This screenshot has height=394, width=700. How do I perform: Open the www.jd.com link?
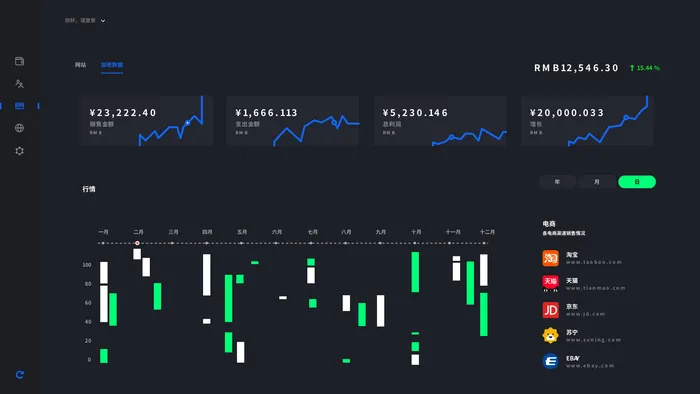[x=585, y=314]
